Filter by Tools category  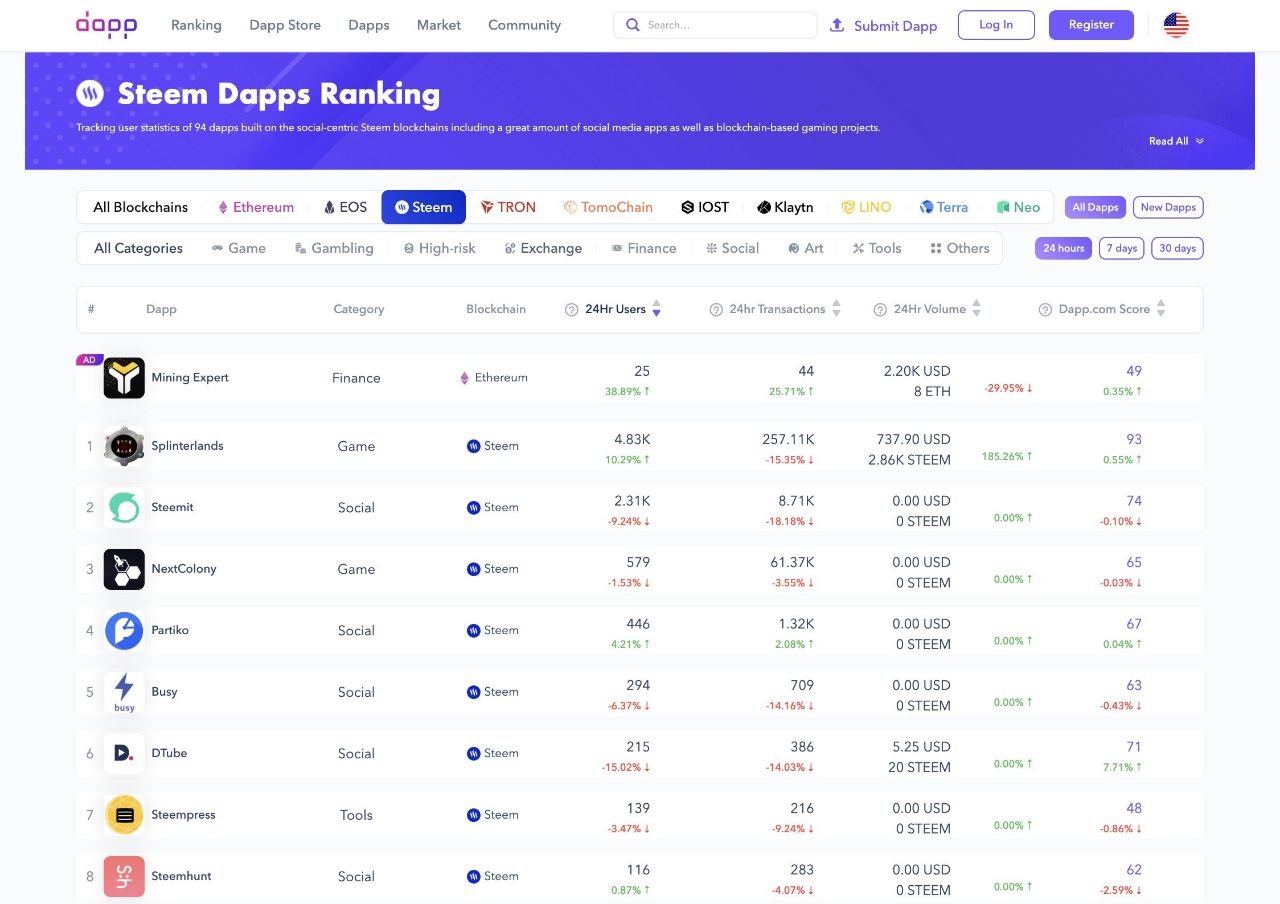click(x=877, y=248)
